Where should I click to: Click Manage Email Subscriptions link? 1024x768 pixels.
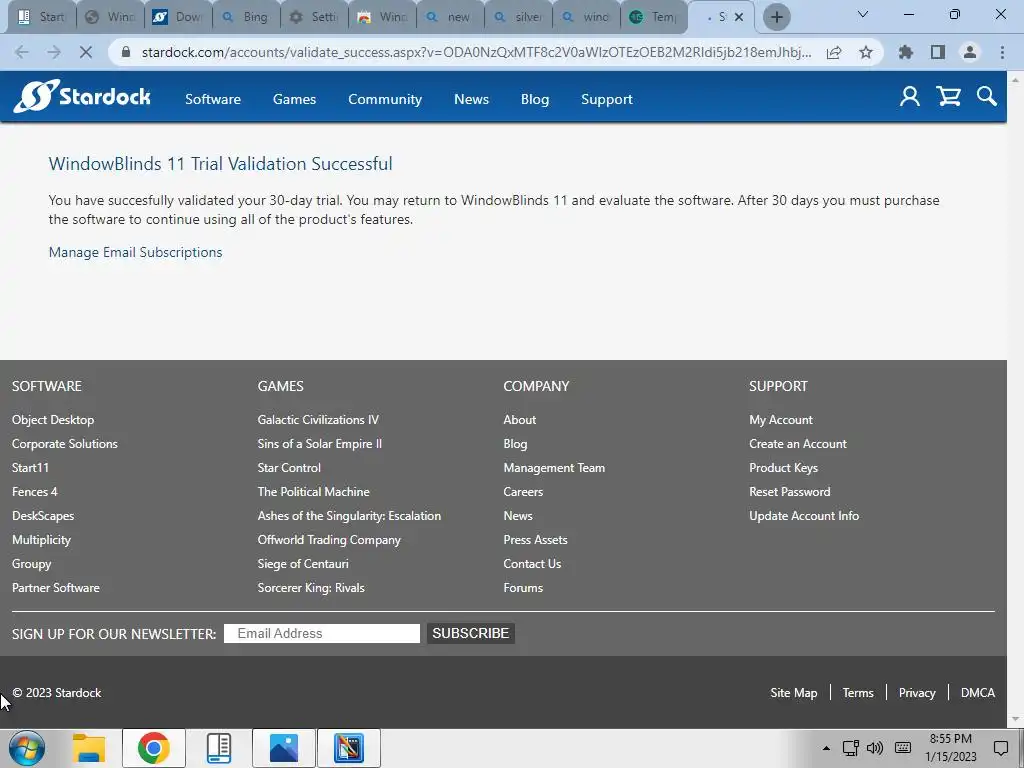[x=135, y=252]
